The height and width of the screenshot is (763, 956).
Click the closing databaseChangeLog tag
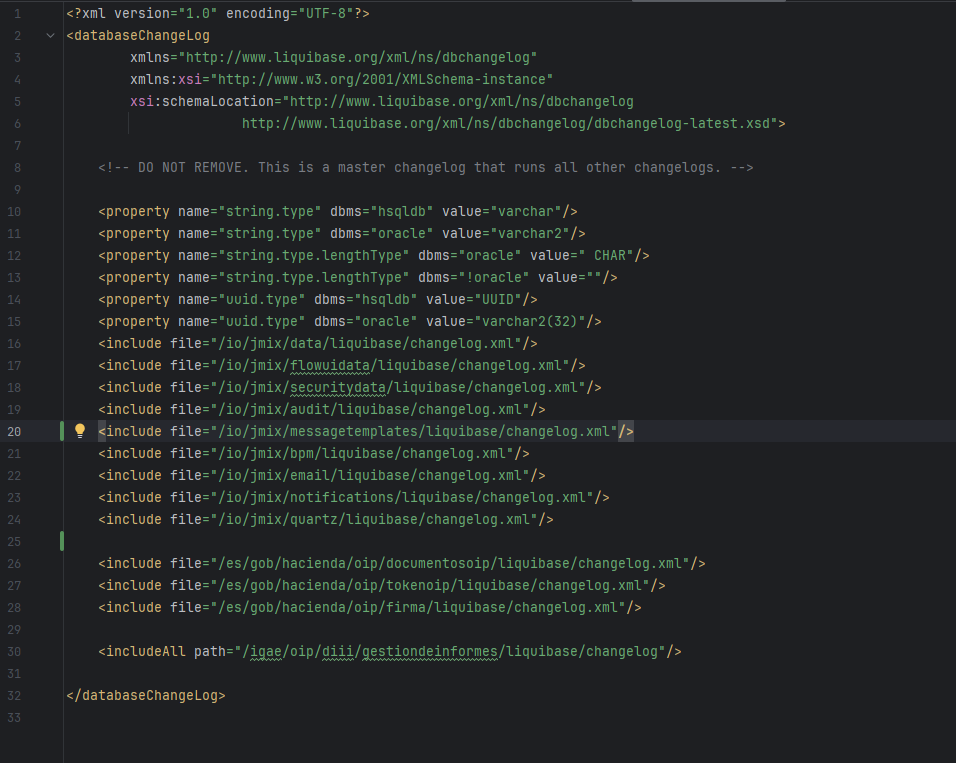coord(146,695)
